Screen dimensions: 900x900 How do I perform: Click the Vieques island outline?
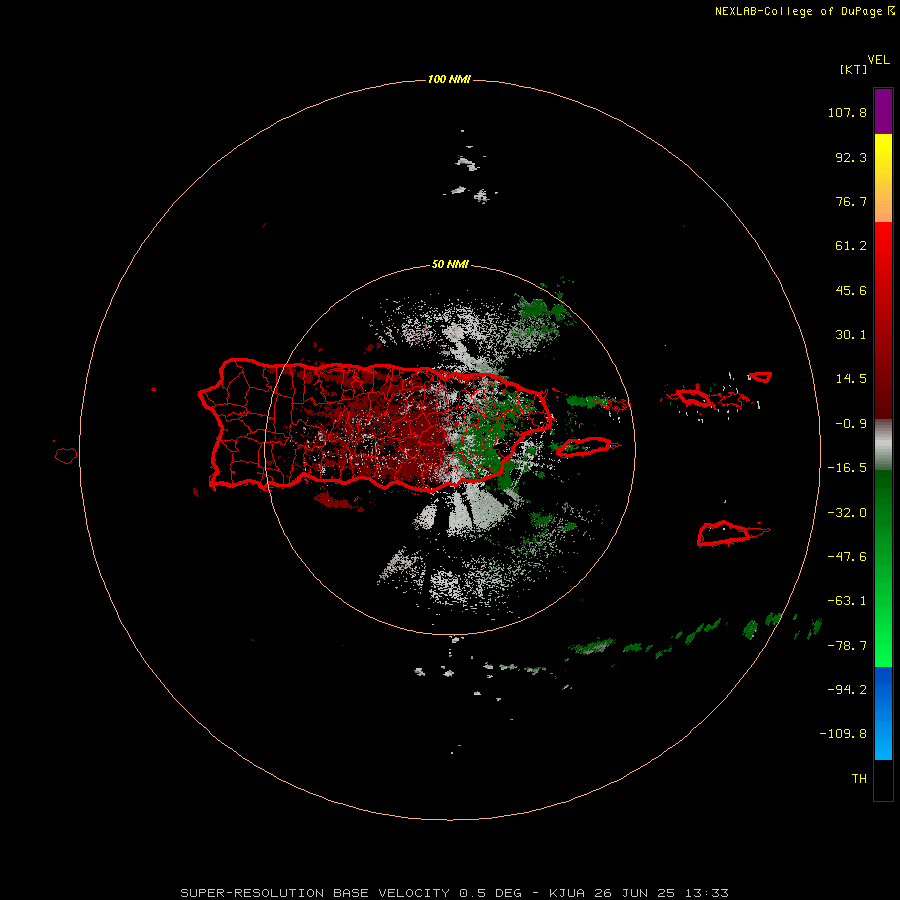(583, 447)
